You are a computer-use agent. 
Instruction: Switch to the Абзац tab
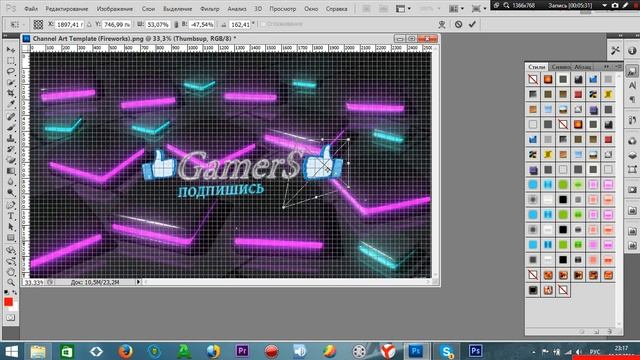pos(582,67)
